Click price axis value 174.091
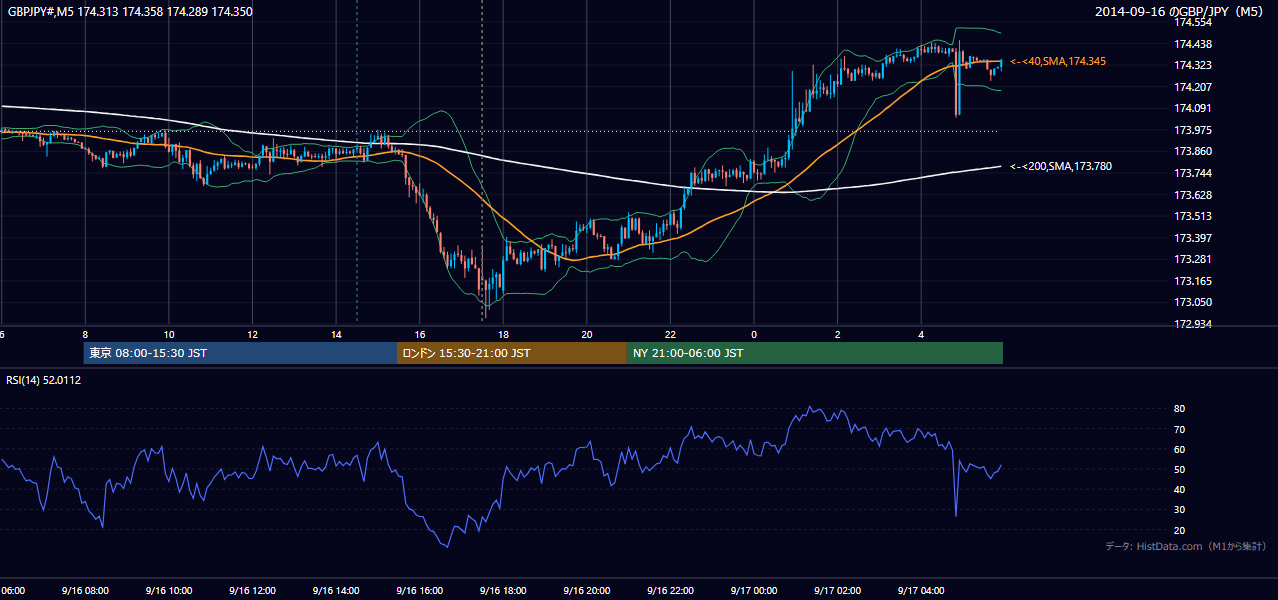Screen dimensions: 1278x600 [1192, 108]
